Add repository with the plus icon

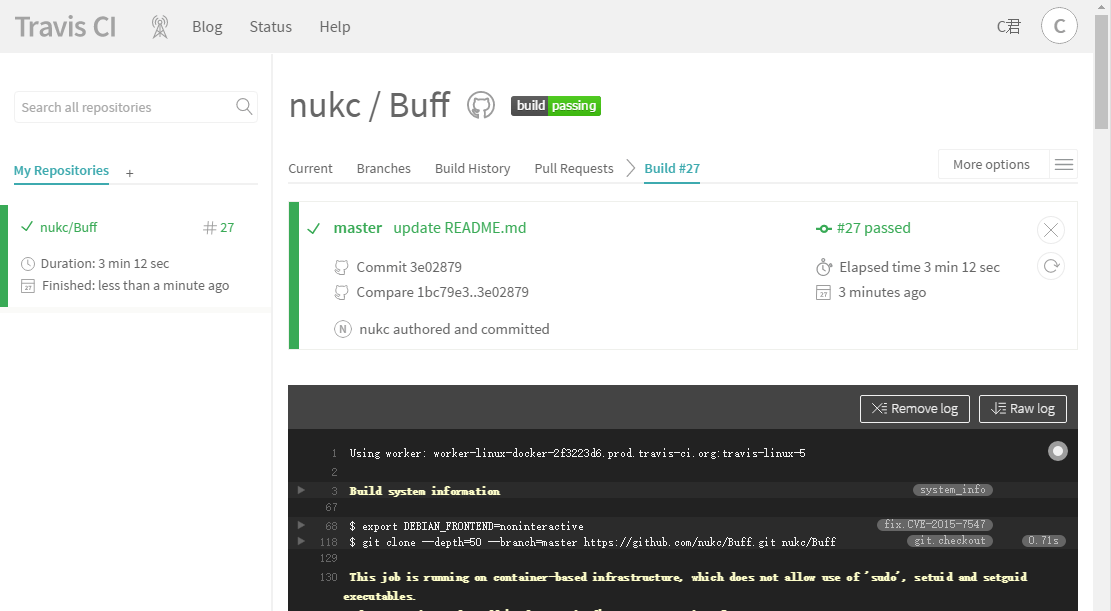pos(129,173)
